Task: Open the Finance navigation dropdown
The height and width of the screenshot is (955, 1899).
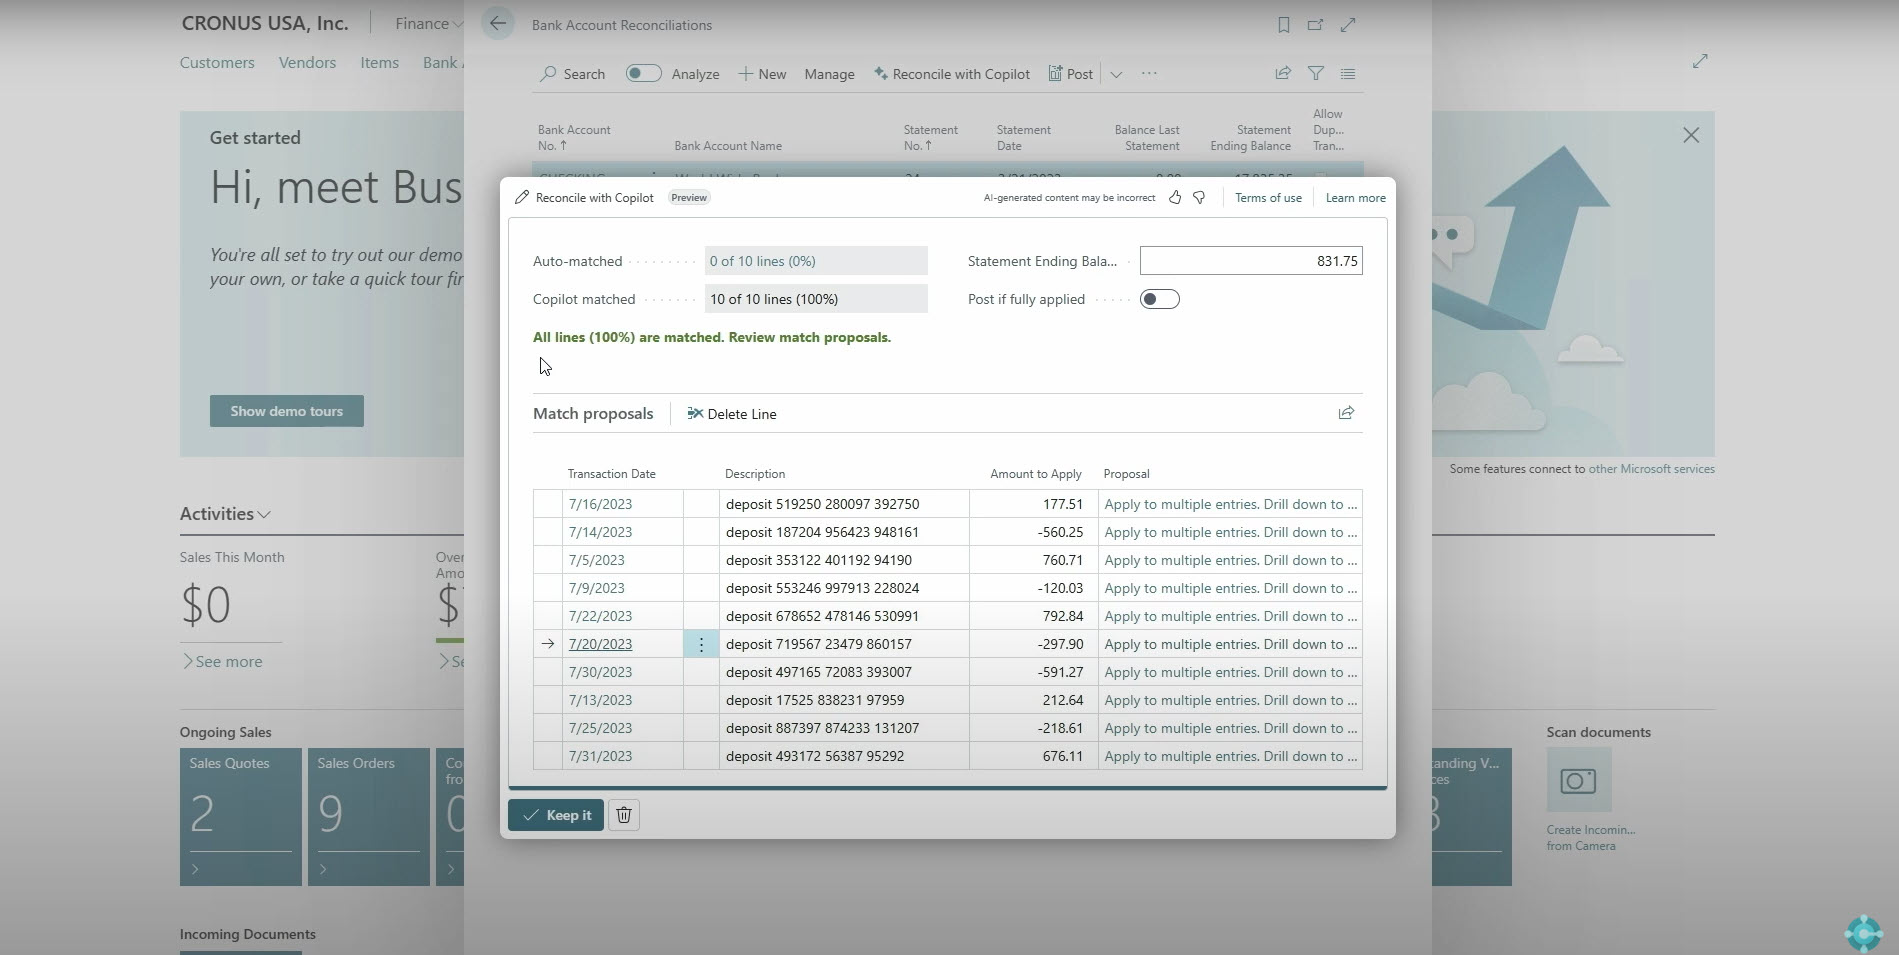Action: [428, 24]
